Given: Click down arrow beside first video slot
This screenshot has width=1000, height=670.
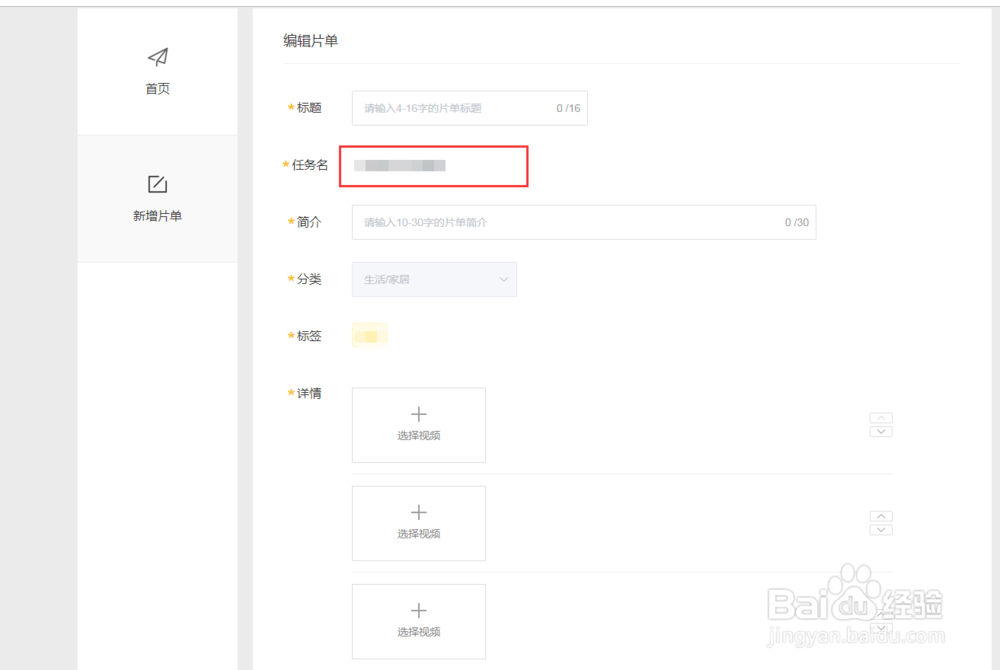Looking at the screenshot, I should tap(881, 431).
